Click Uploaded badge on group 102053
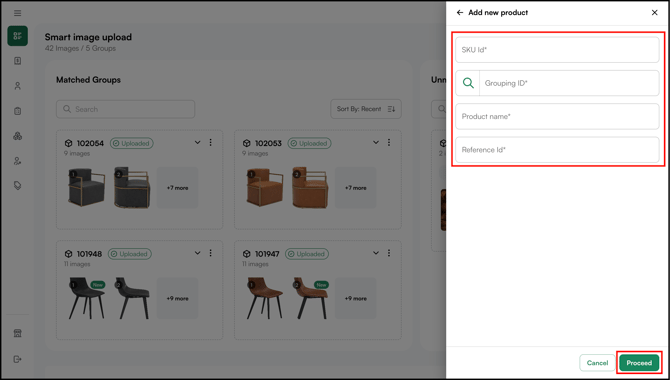The image size is (670, 380). coord(309,143)
